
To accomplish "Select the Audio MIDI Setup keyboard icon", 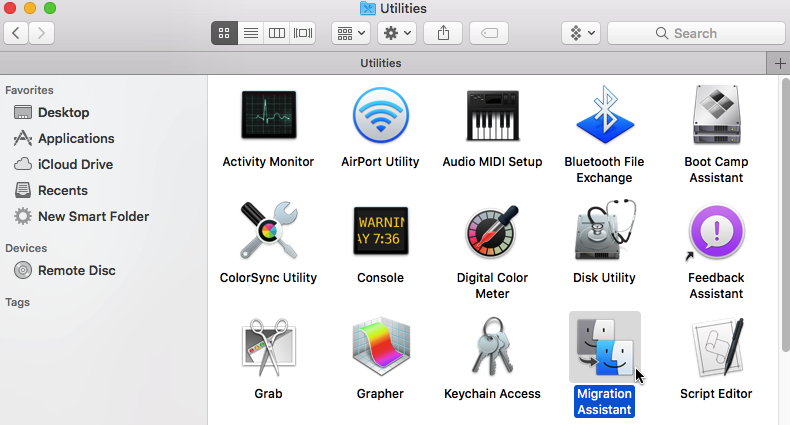I will point(492,115).
